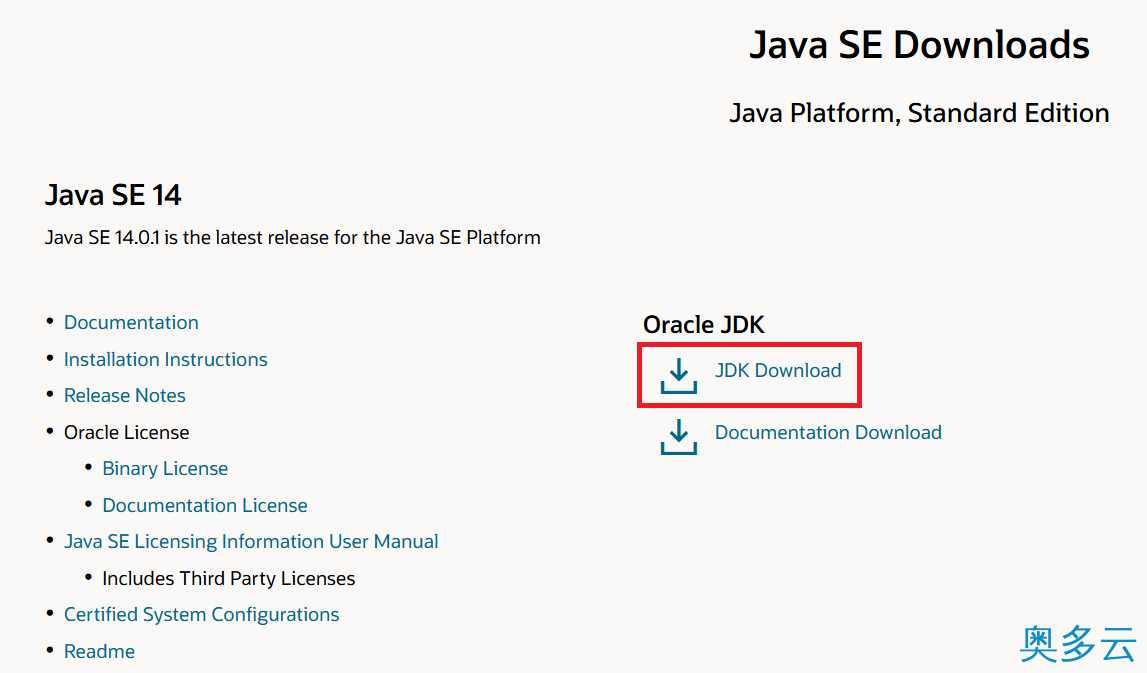Open the Readme link
The image size is (1147, 673).
(99, 651)
